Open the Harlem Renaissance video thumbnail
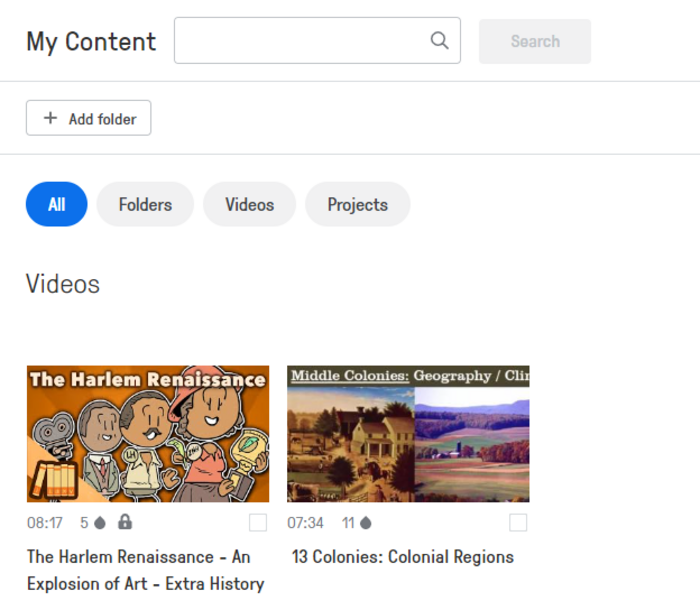 [148, 433]
